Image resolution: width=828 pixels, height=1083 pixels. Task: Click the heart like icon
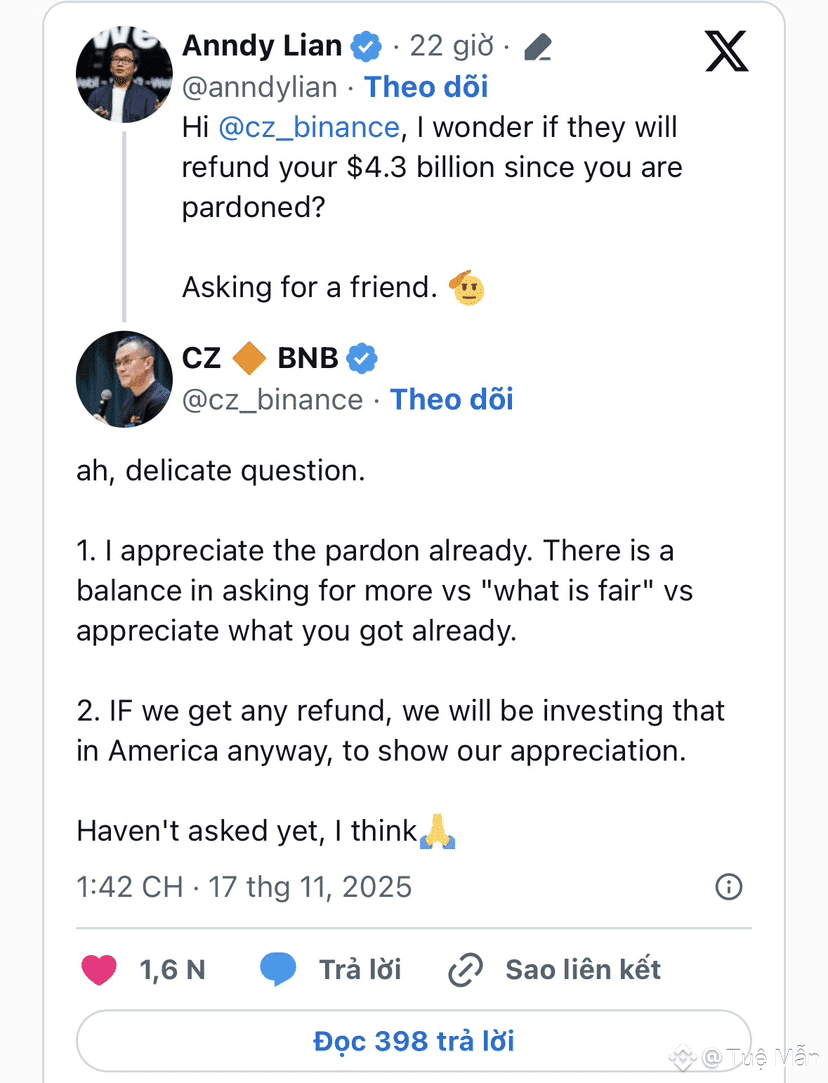click(x=99, y=969)
